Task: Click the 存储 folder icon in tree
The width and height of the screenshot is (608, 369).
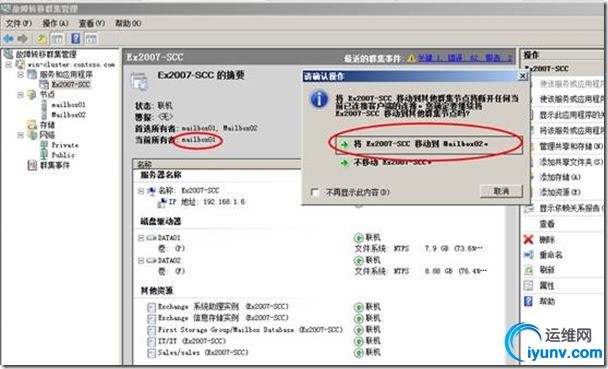Action: (32, 124)
